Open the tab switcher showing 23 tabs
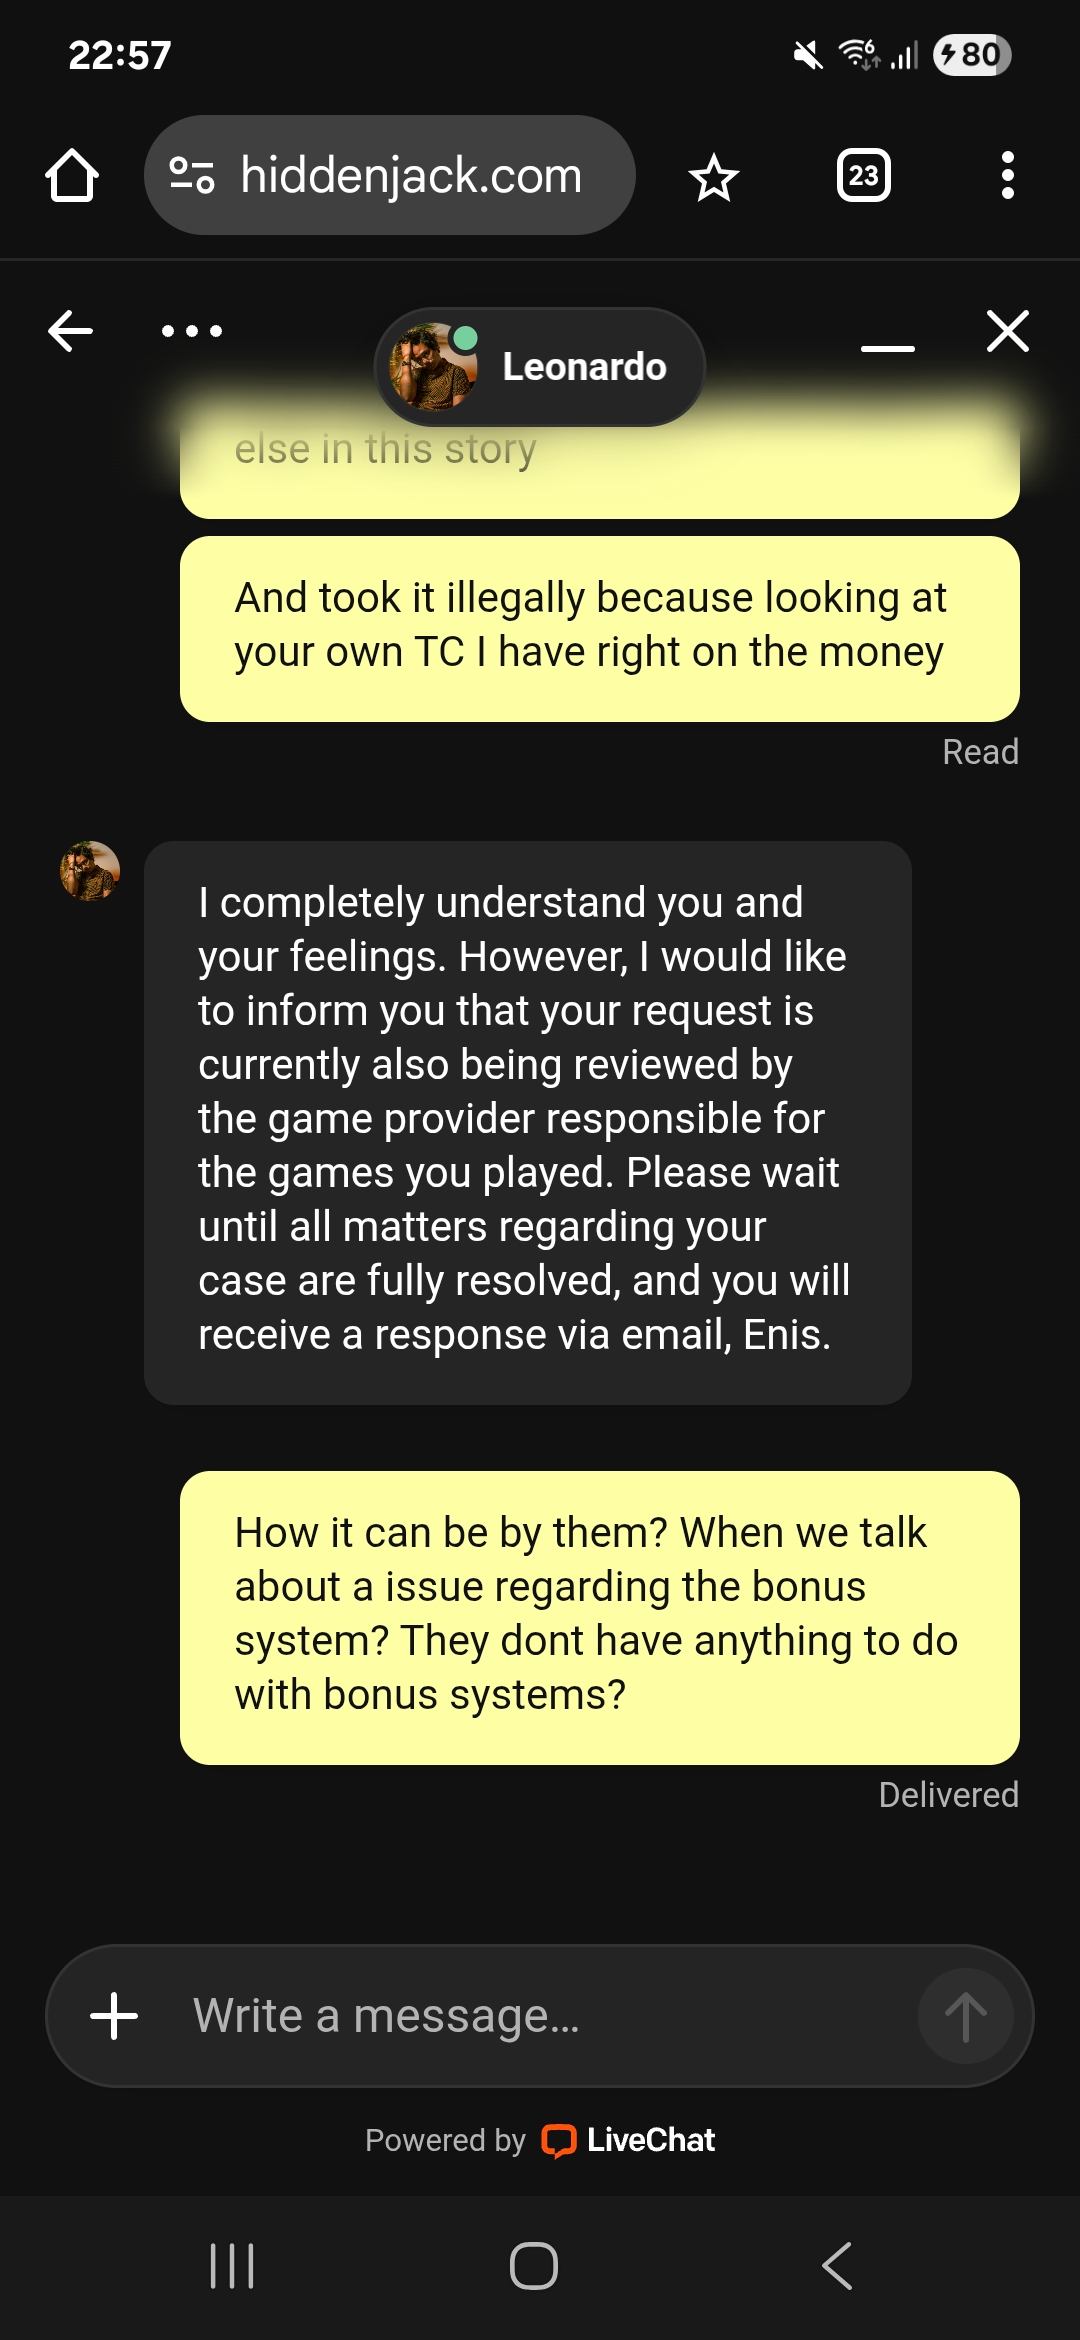 (x=863, y=176)
